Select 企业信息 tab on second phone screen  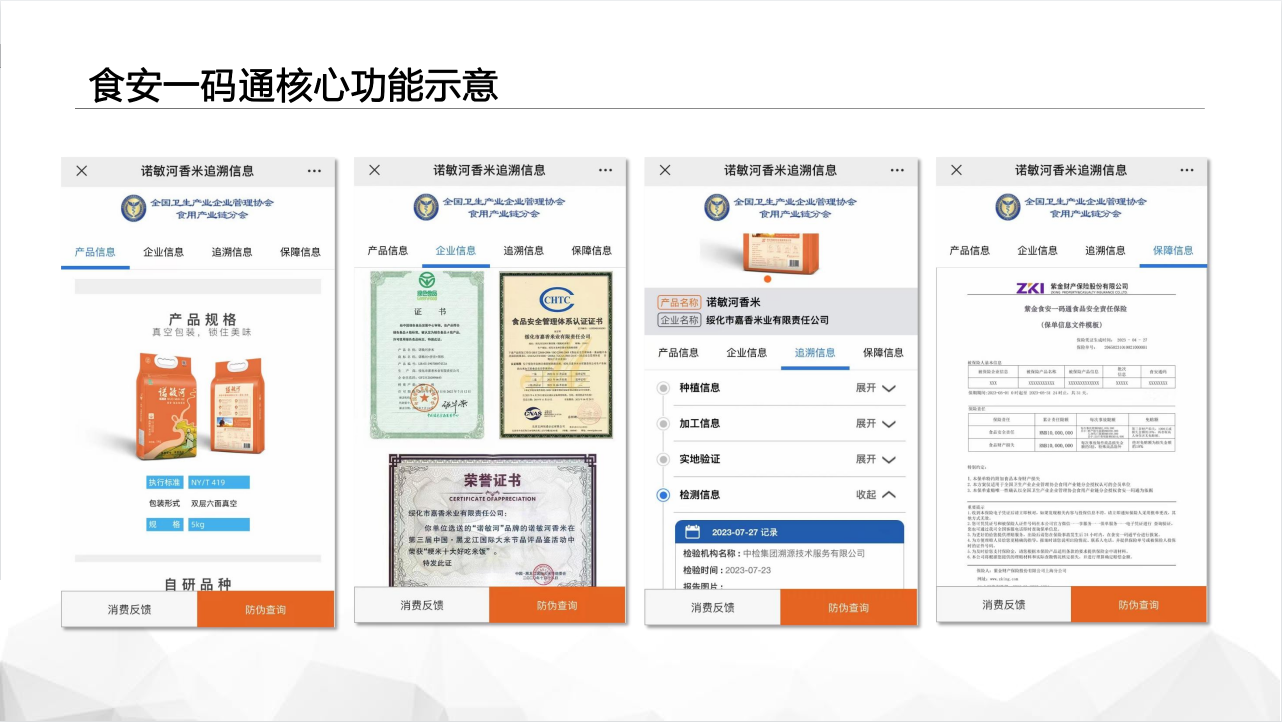[x=455, y=251]
